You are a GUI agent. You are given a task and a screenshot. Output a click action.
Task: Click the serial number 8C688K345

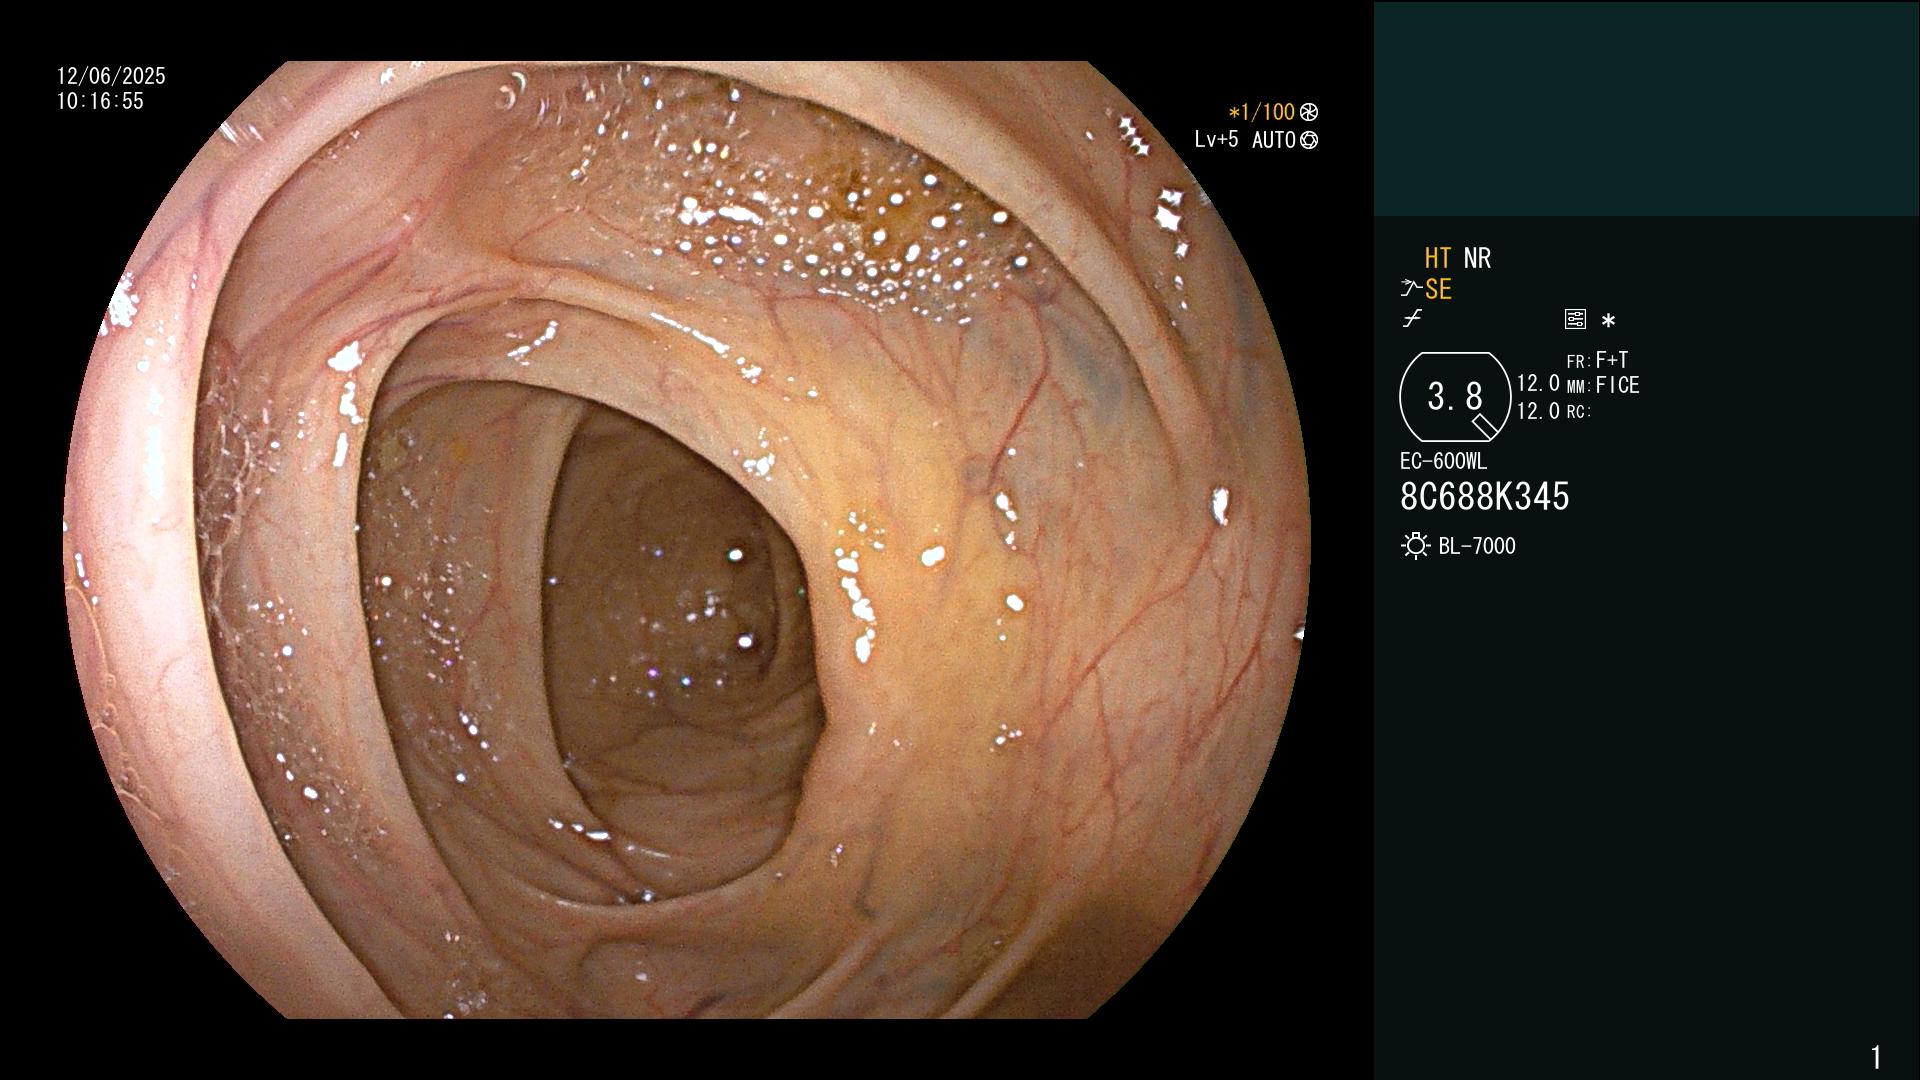1485,496
